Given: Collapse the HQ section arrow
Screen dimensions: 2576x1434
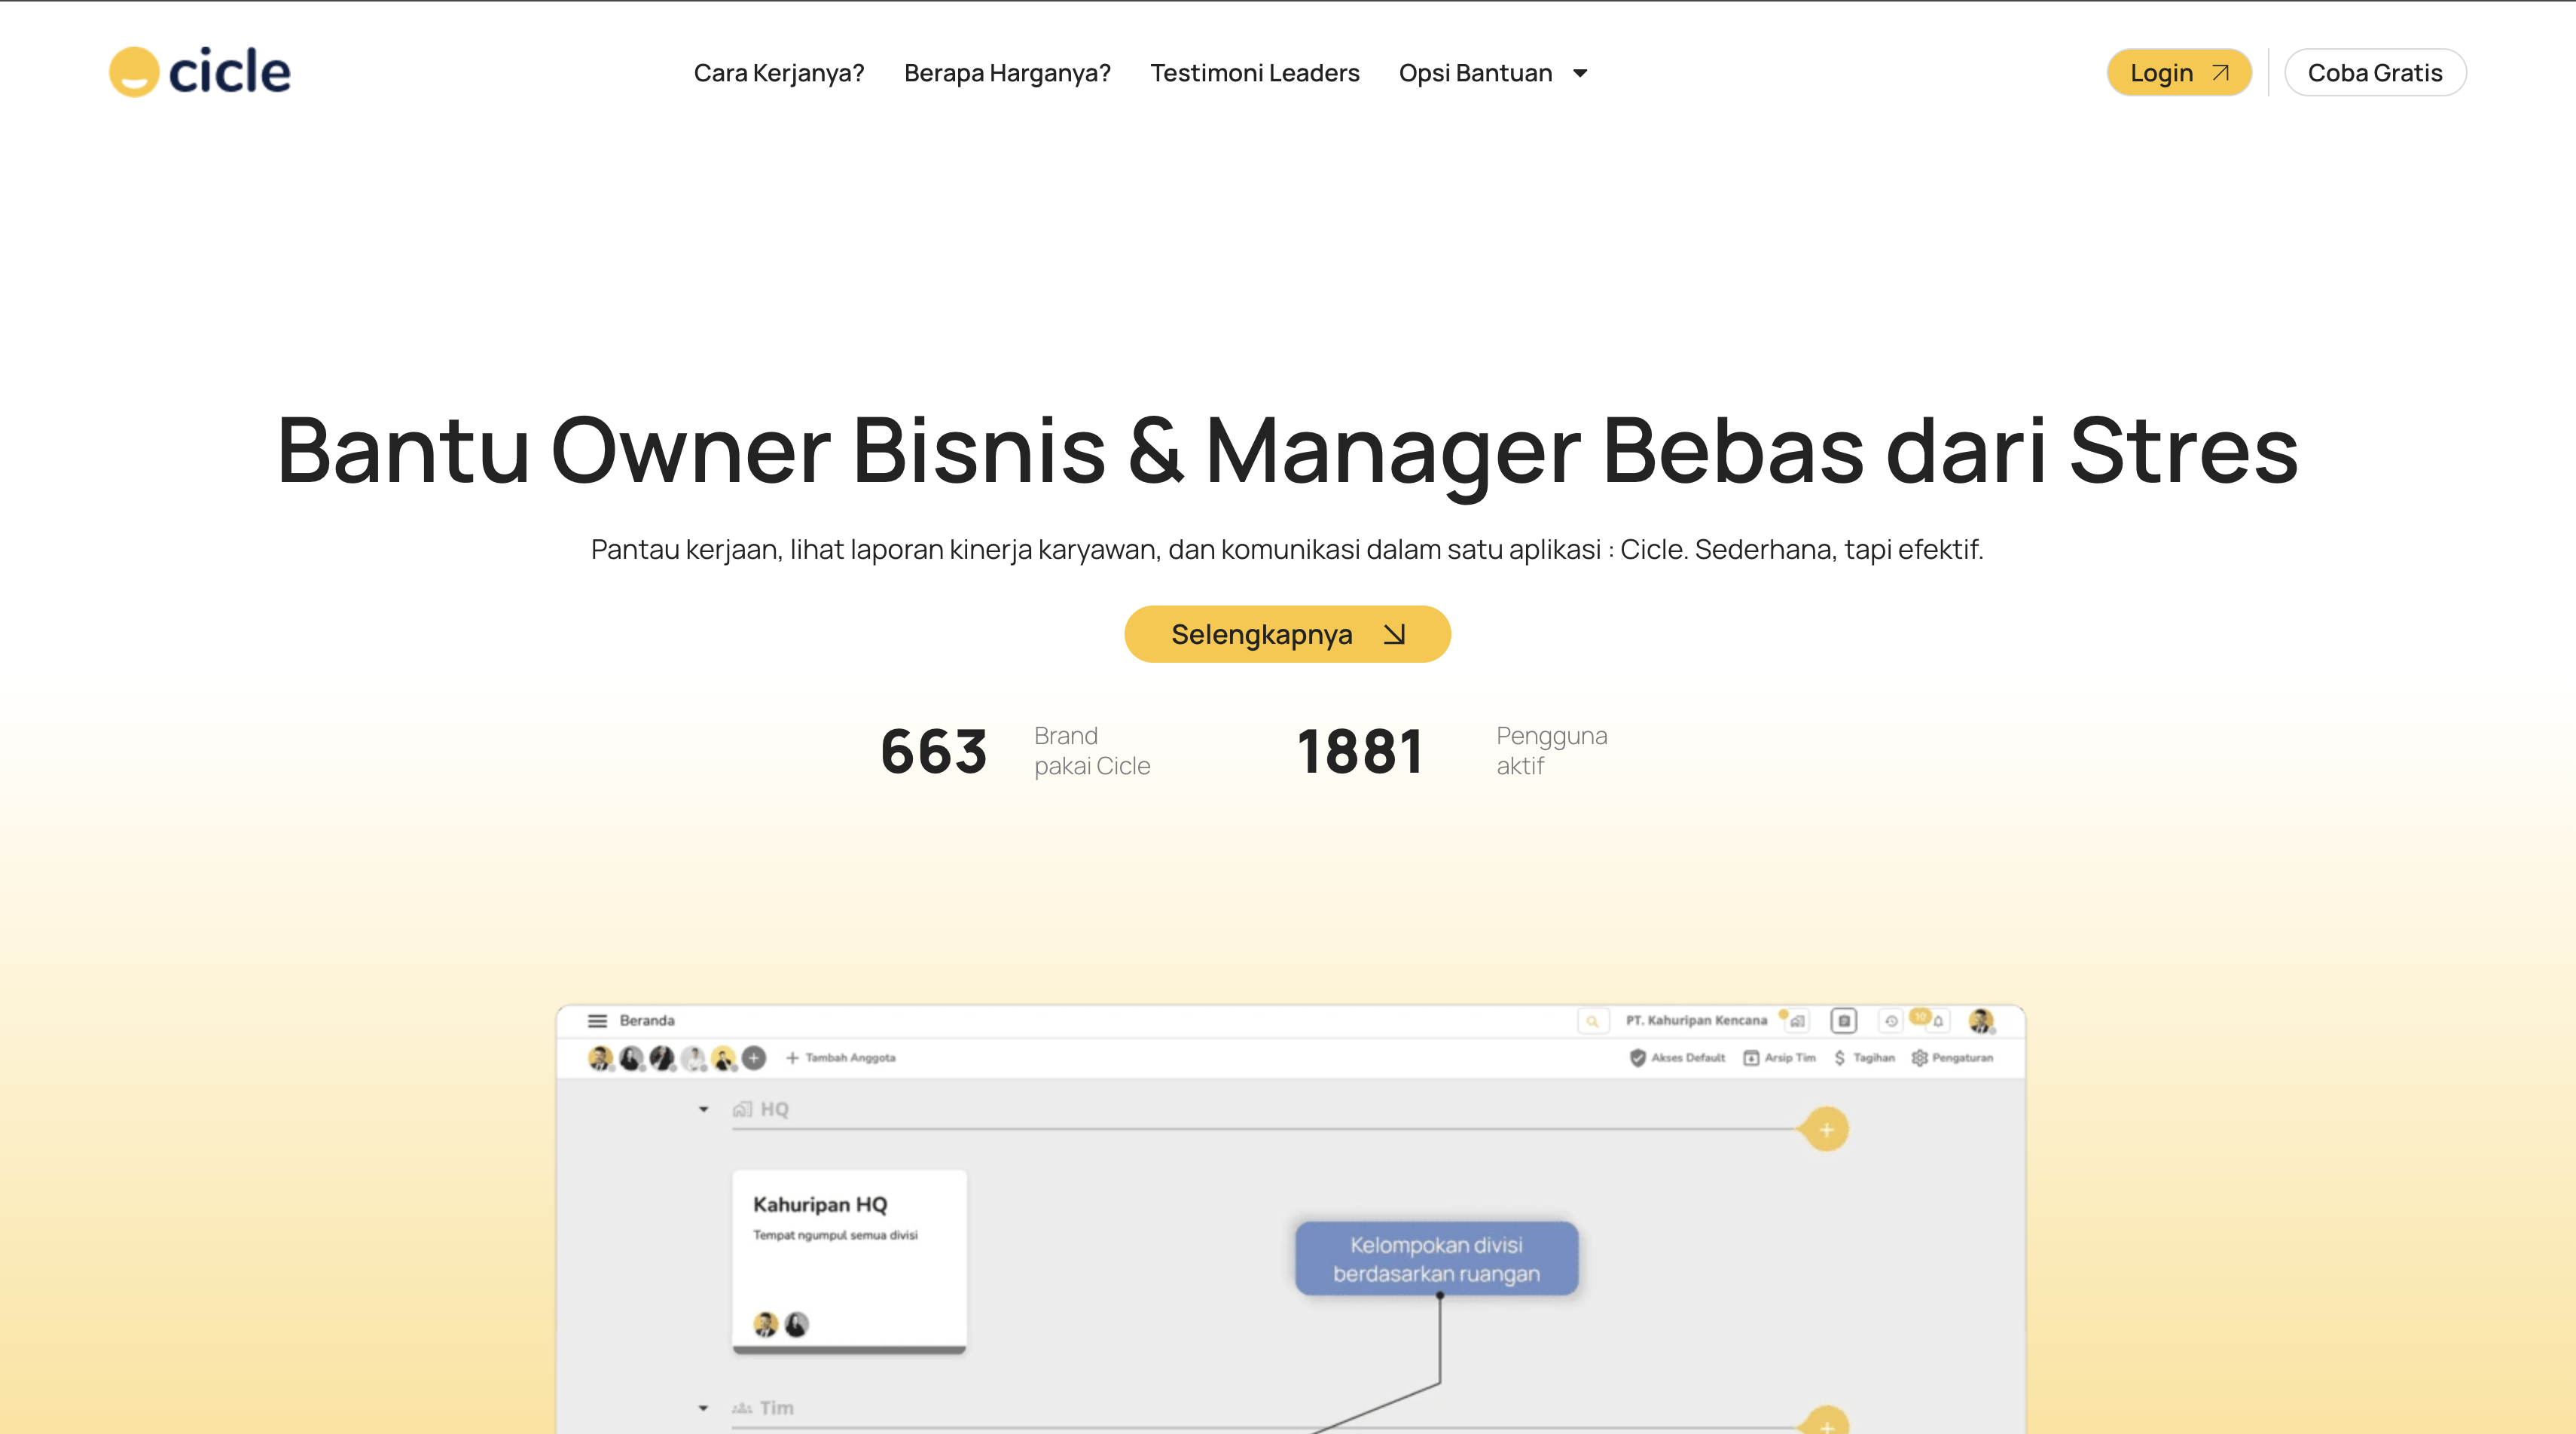Looking at the screenshot, I should (x=704, y=1109).
